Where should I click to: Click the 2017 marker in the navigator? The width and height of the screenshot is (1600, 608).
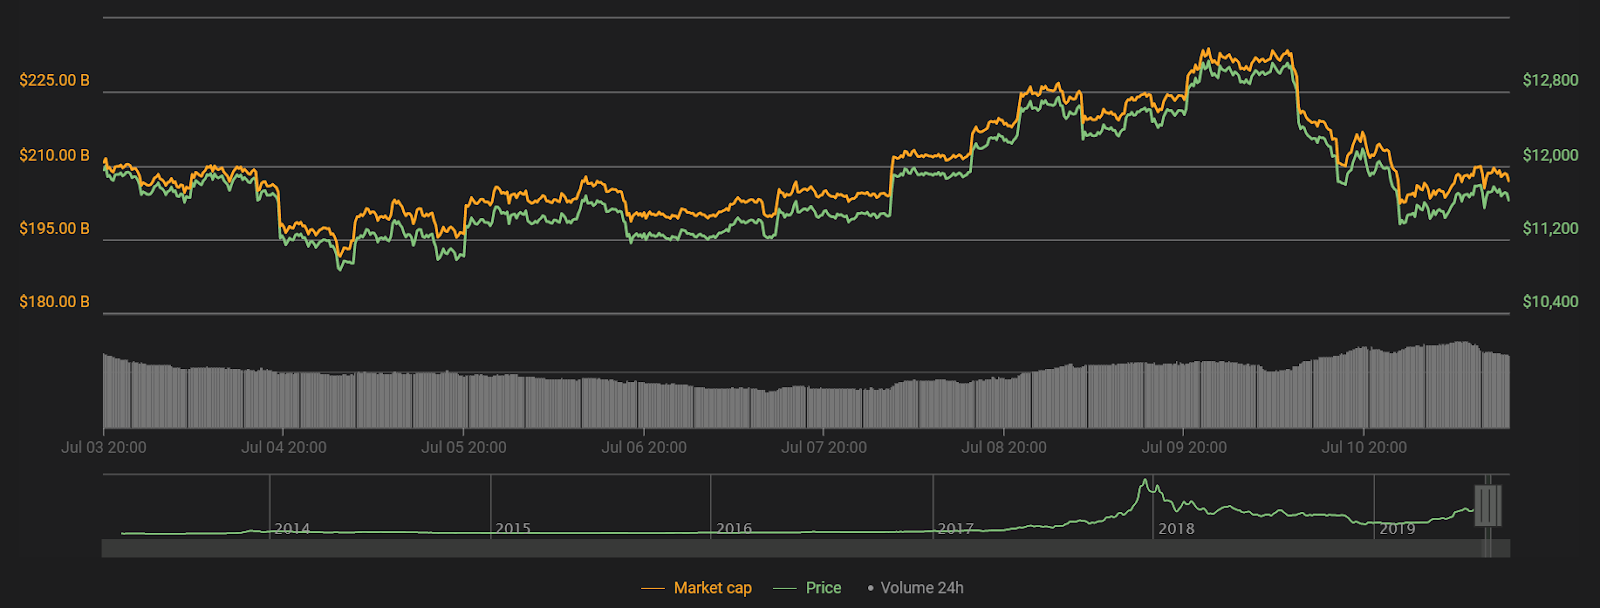955,528
